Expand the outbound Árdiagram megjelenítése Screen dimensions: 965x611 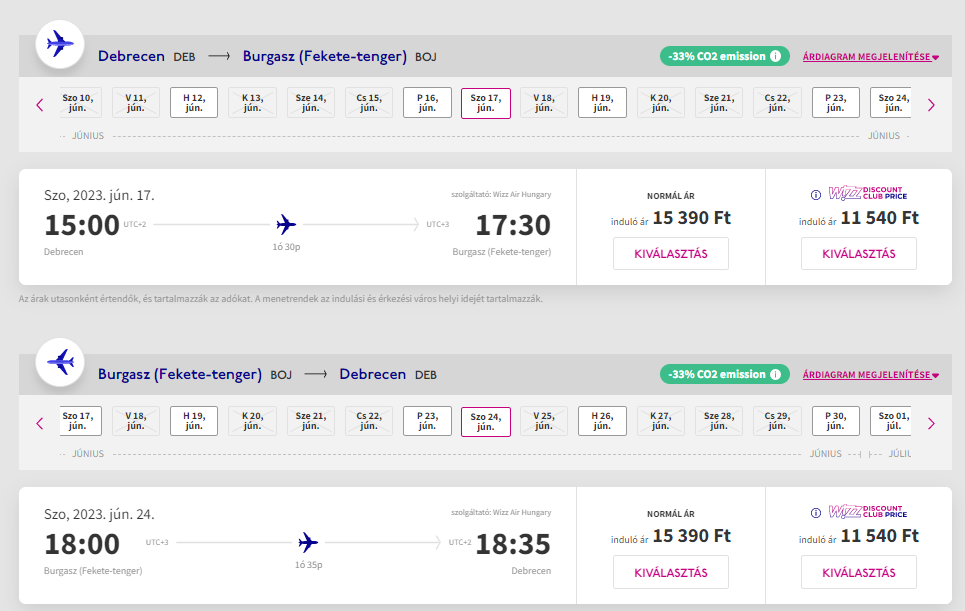(x=870, y=57)
